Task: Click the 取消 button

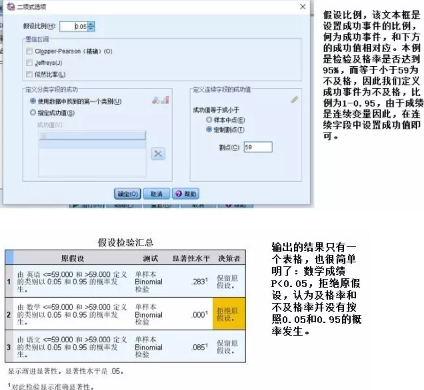Action: 156,194
